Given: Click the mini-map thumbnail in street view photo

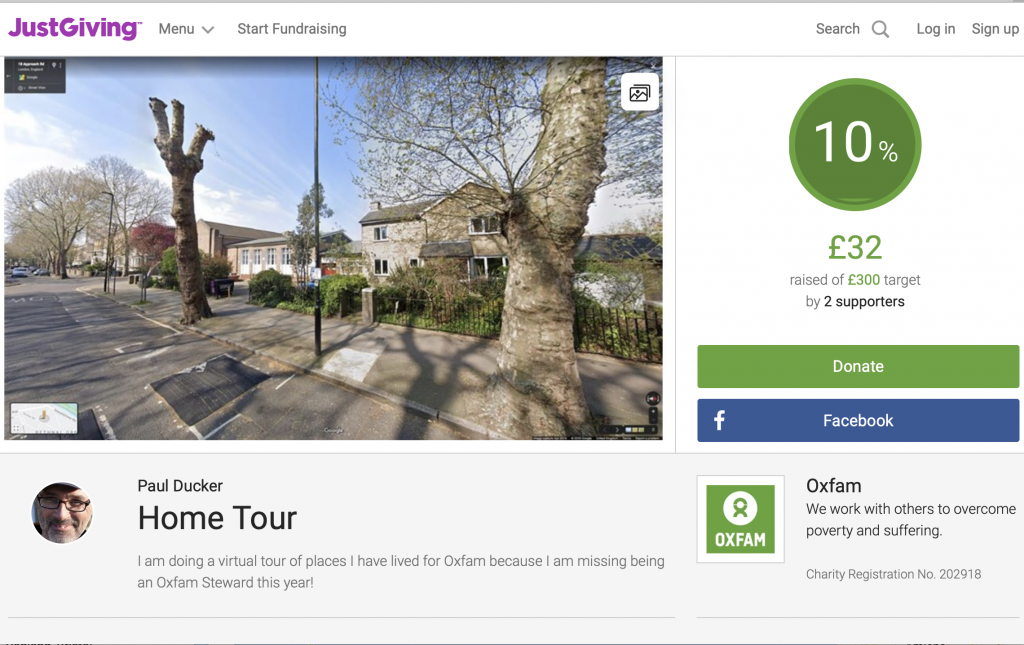Looking at the screenshot, I should tap(44, 418).
